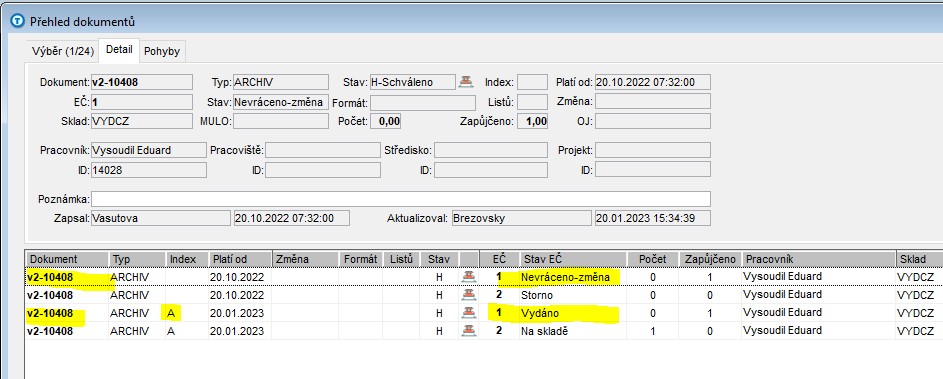943x379 pixels.
Task: Select the row with status Vydáno
Action: [x=484, y=313]
